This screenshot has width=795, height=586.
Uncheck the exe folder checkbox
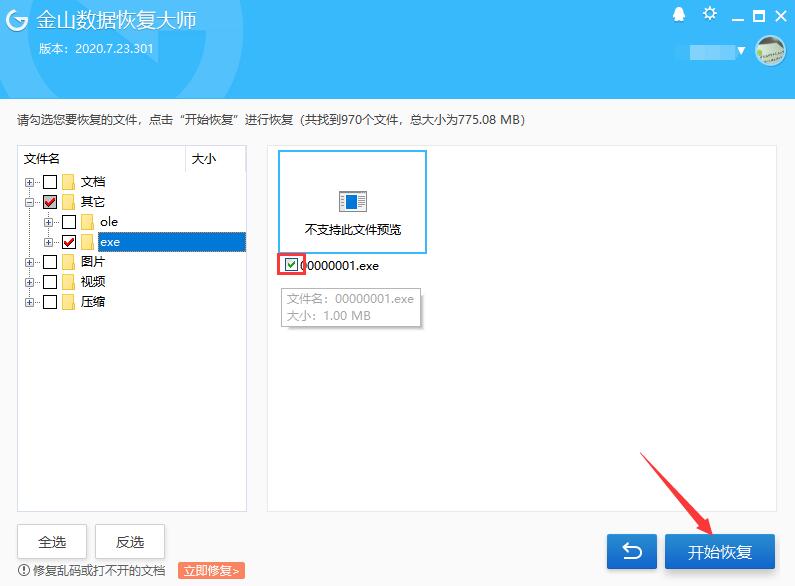(x=69, y=242)
